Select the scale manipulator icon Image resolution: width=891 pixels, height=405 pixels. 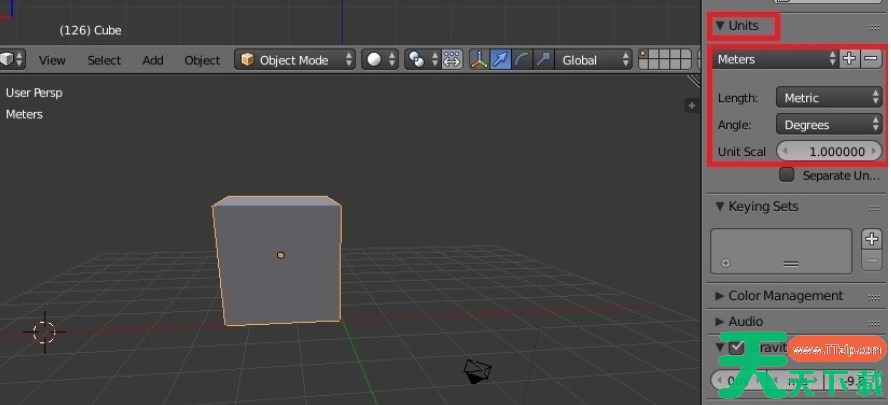[x=543, y=60]
